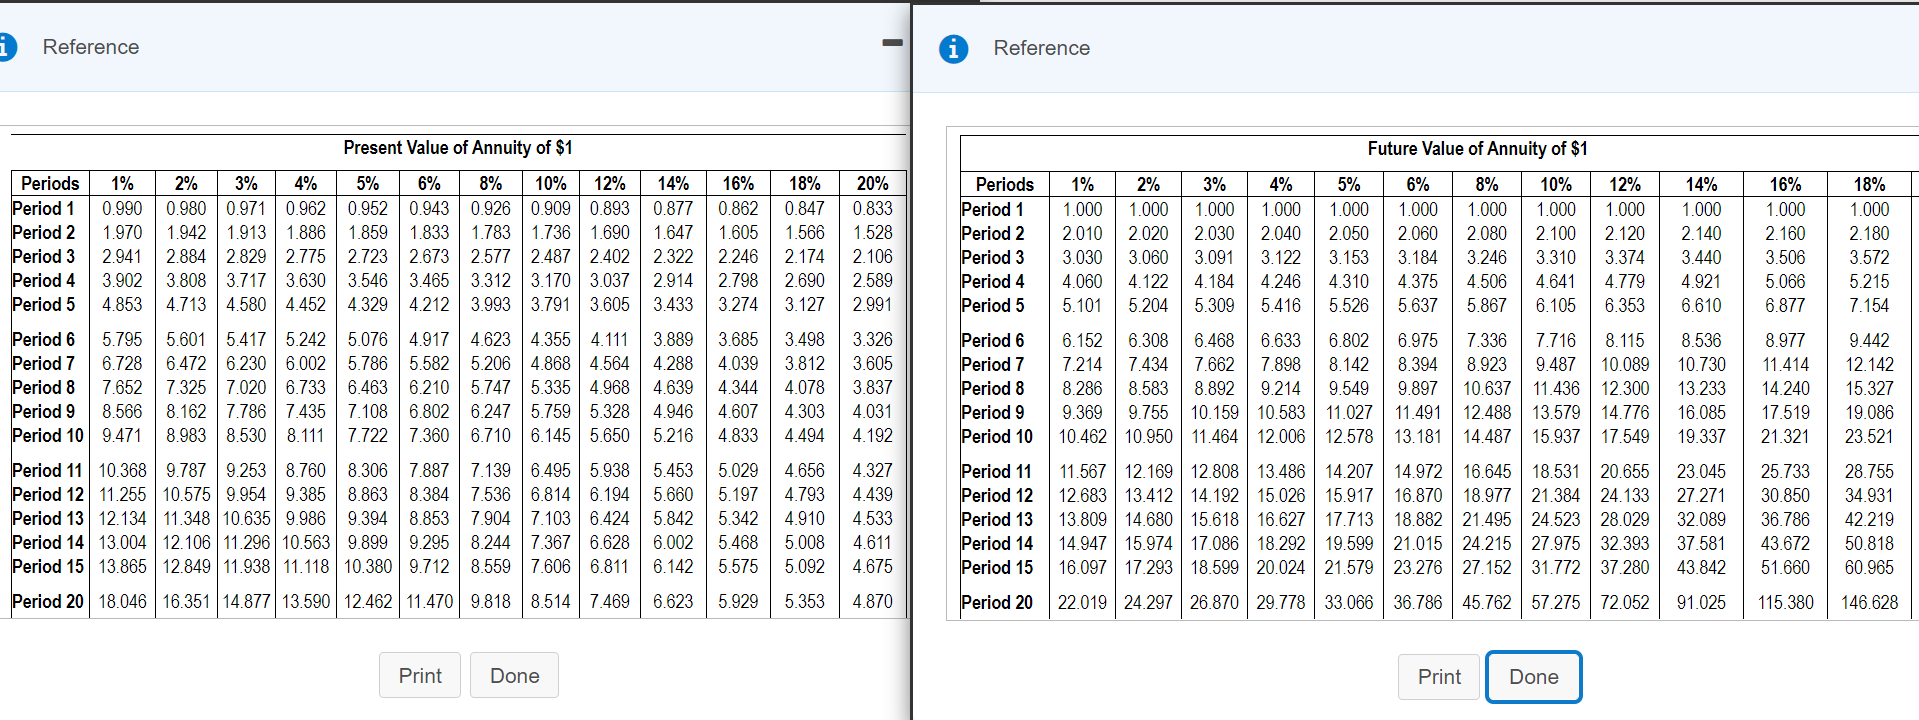This screenshot has height=720, width=1919.
Task: Select the 20% column header in Present Value table
Action: coord(873,183)
